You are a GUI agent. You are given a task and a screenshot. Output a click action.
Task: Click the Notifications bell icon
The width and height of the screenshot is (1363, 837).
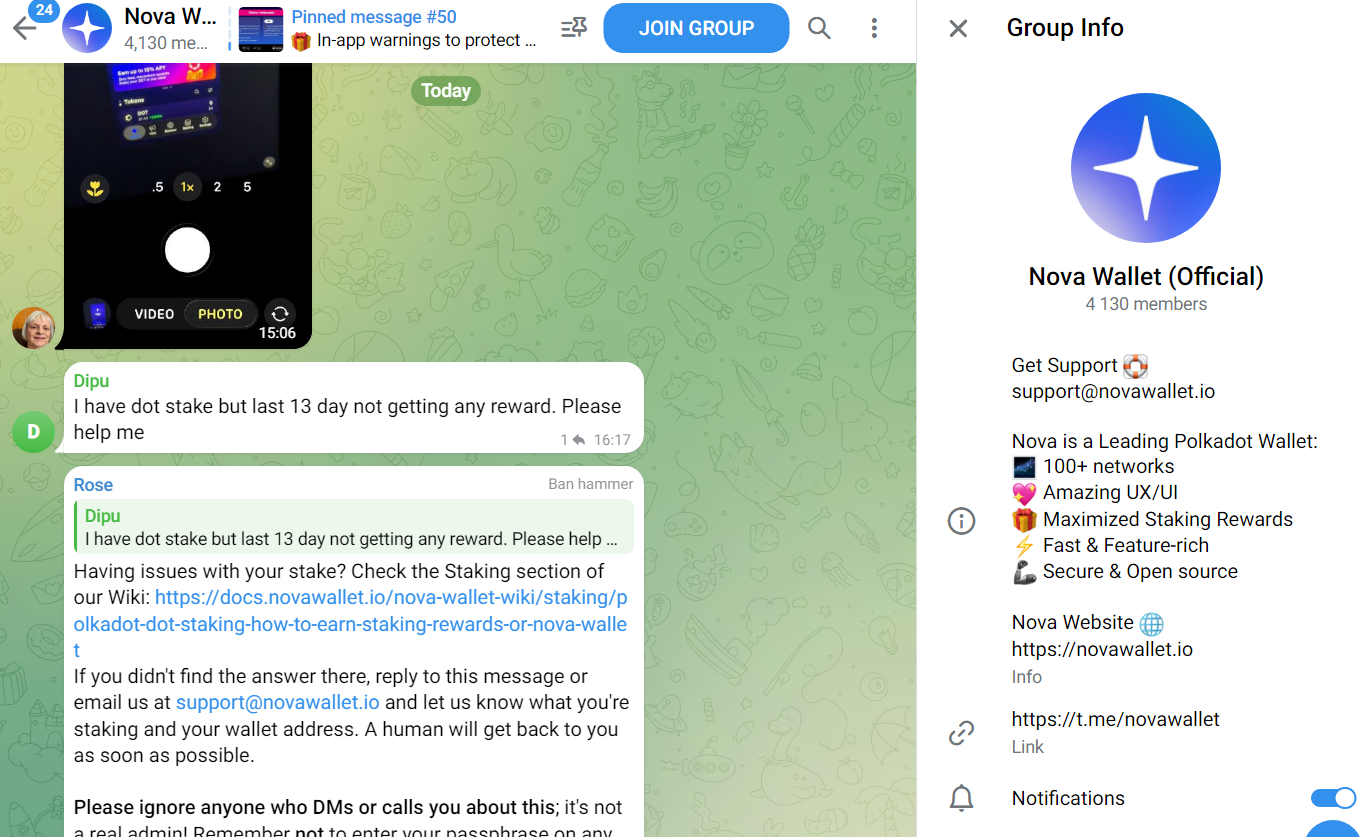click(961, 798)
